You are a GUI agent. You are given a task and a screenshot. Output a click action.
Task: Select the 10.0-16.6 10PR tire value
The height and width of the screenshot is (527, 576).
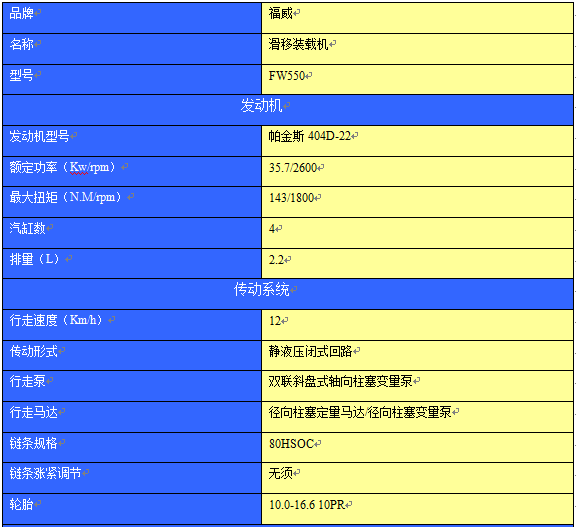tap(307, 505)
